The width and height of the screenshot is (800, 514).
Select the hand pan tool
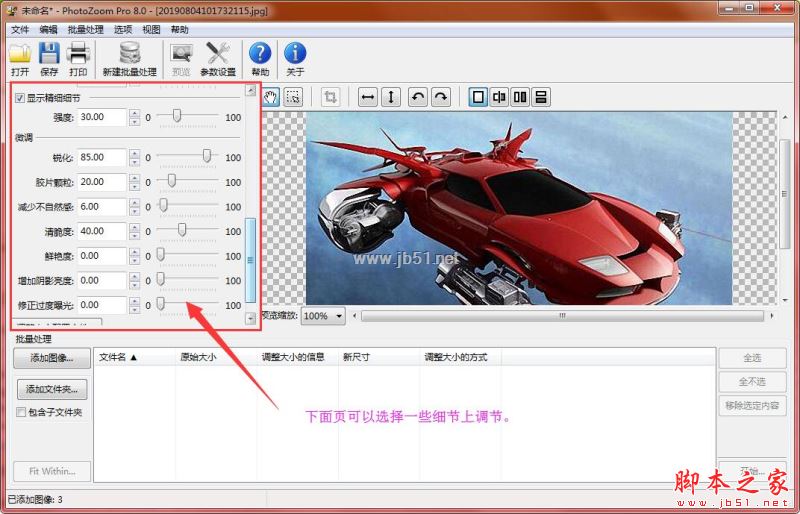point(270,97)
